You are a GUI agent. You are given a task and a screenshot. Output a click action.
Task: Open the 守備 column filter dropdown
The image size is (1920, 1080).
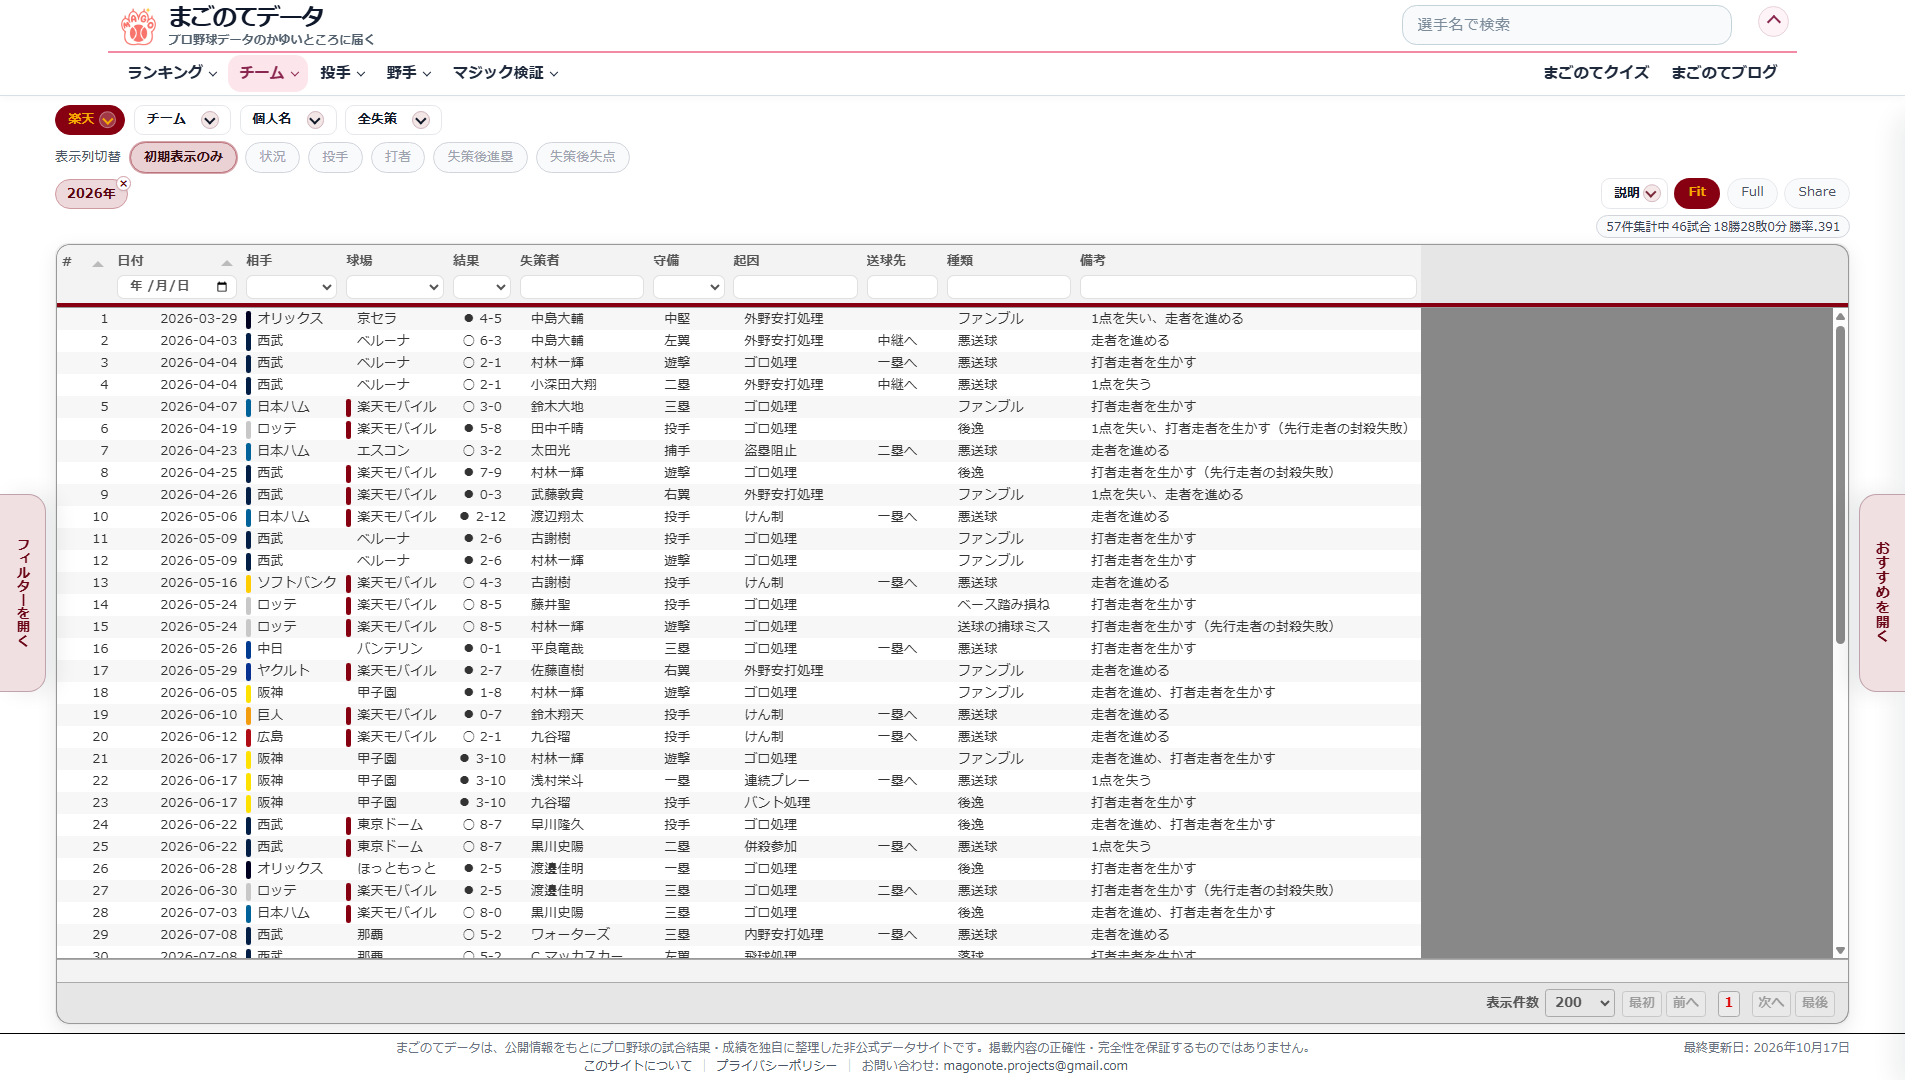coord(689,287)
